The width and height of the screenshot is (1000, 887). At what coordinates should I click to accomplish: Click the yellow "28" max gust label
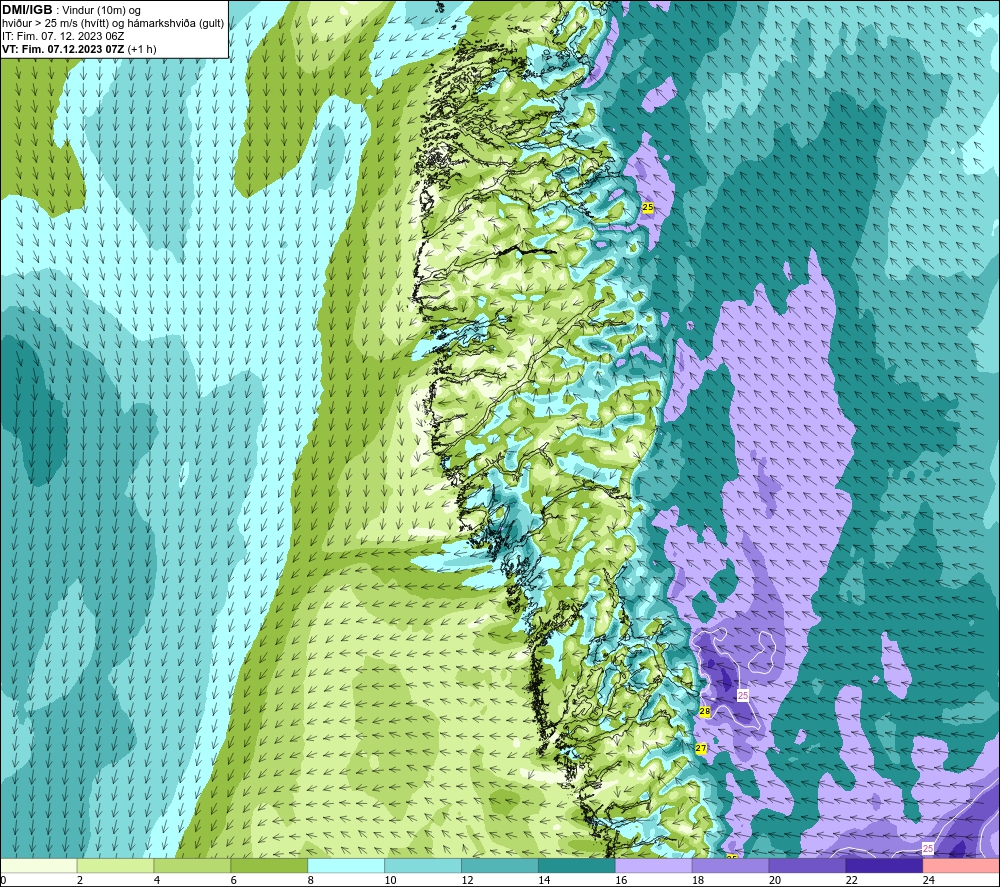tap(705, 711)
